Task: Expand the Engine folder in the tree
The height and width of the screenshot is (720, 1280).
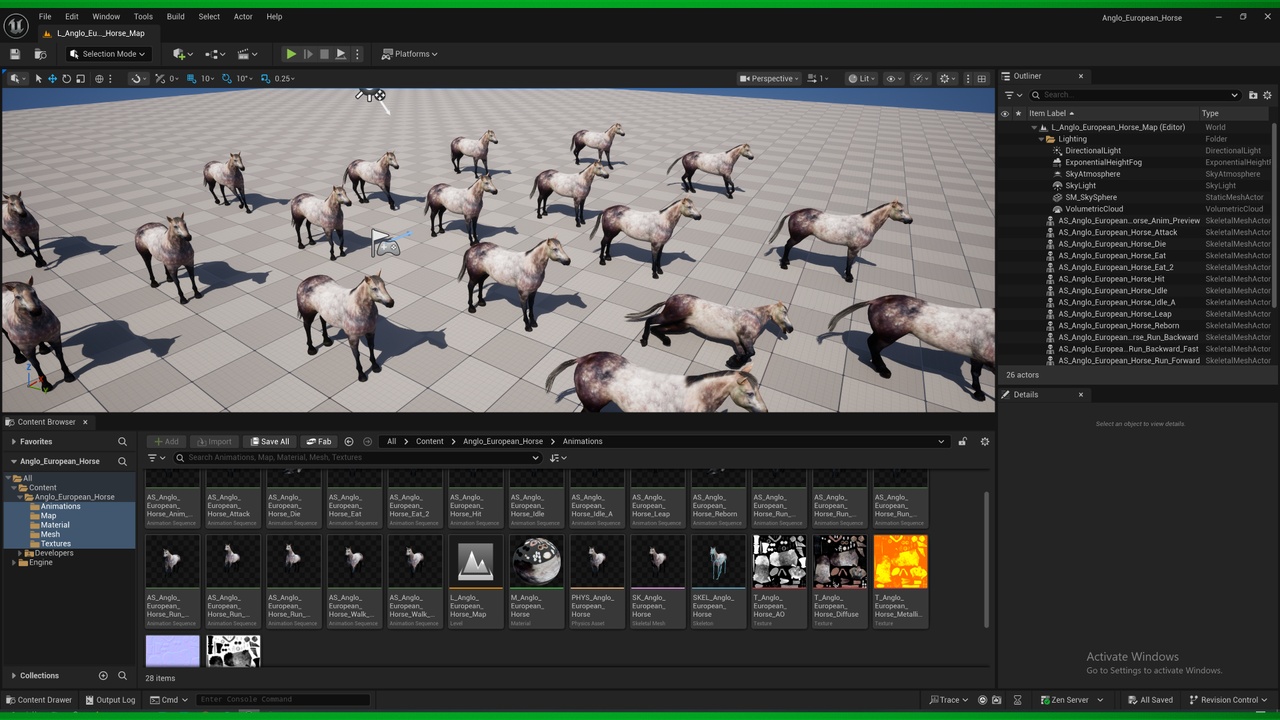Action: pos(13,563)
